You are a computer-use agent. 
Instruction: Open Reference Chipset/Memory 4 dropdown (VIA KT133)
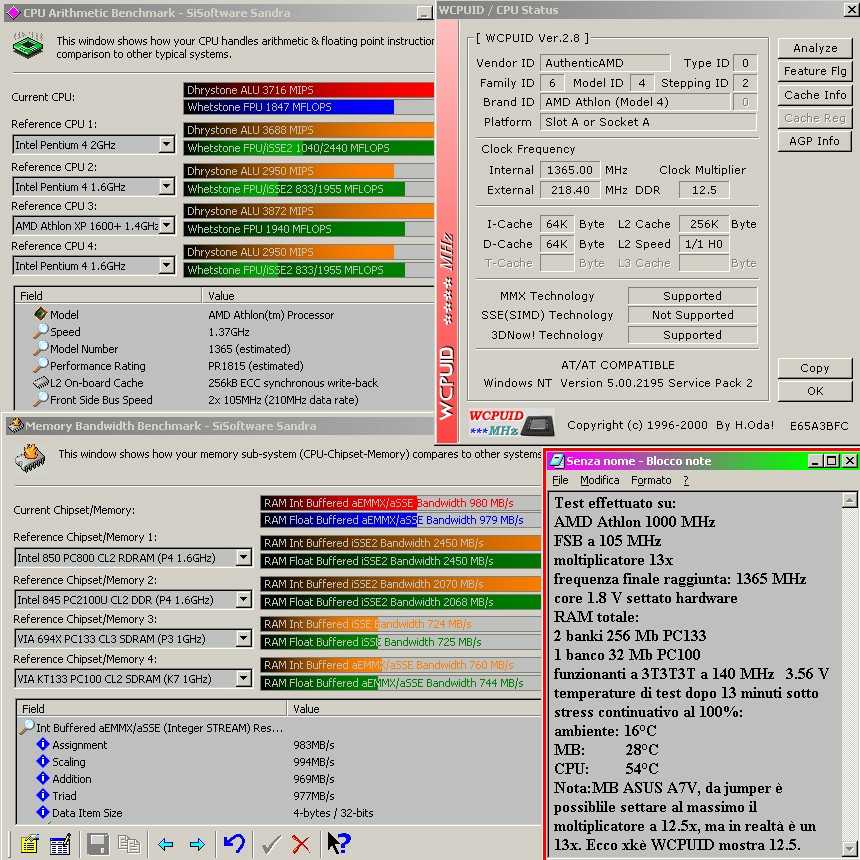[x=244, y=678]
